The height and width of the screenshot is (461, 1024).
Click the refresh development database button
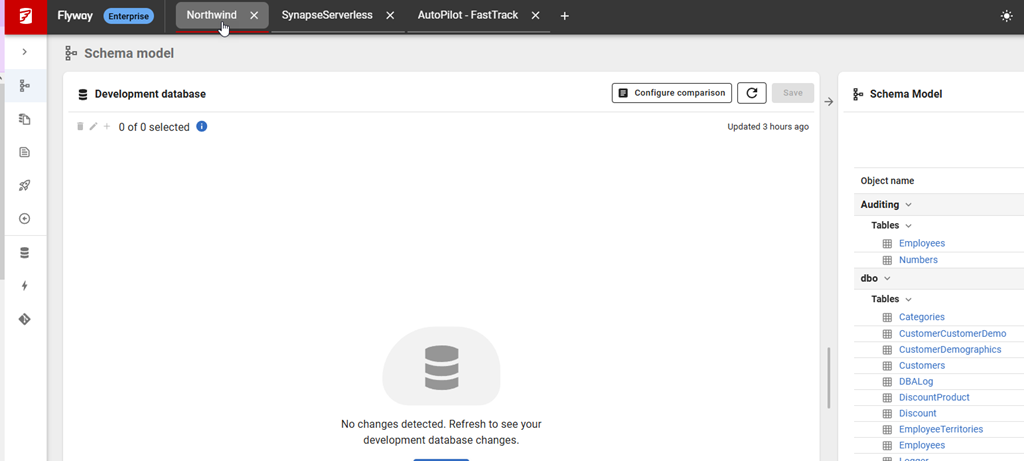click(752, 93)
